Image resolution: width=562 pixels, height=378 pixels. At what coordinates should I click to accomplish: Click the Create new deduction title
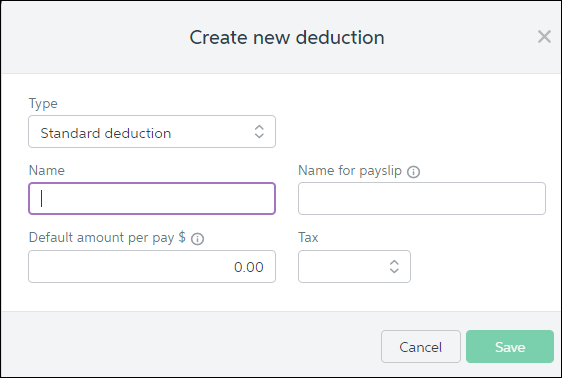287,37
